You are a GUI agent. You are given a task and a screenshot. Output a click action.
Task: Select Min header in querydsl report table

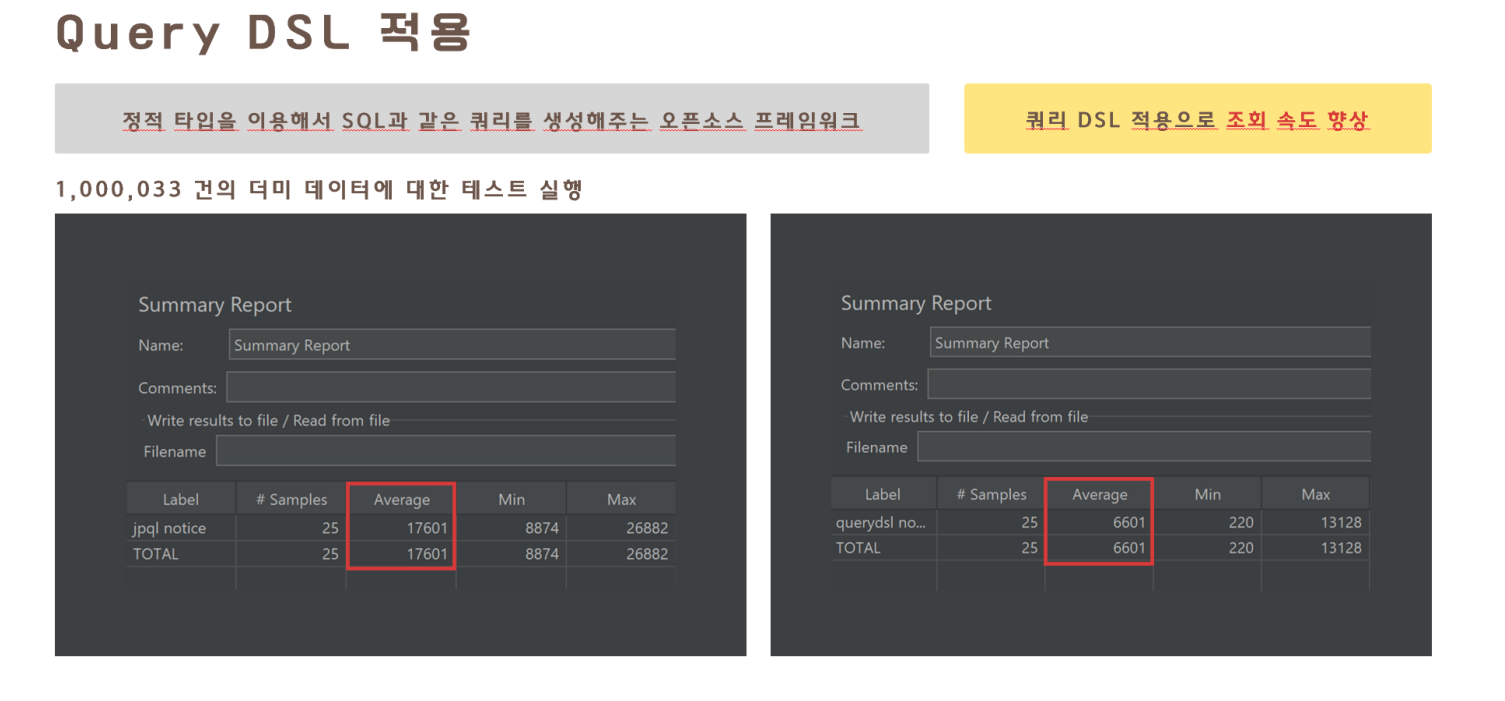1208,494
